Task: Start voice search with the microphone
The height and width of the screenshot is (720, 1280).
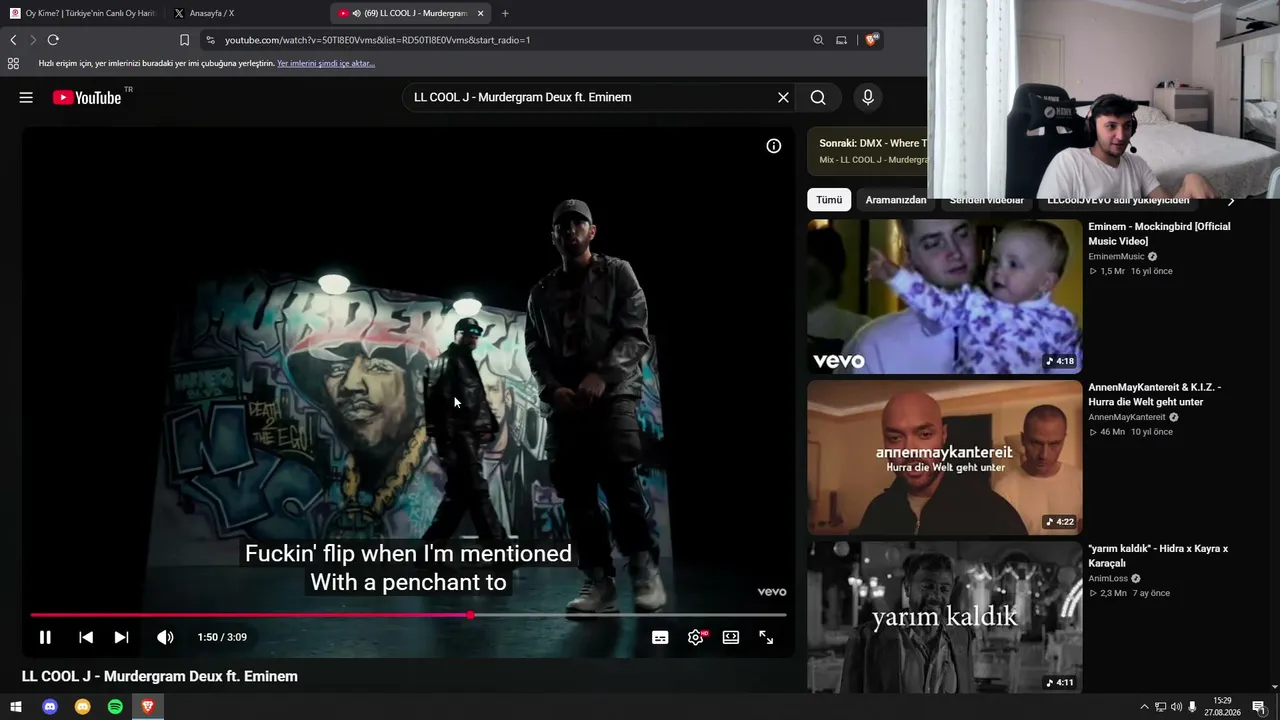Action: coord(868,97)
